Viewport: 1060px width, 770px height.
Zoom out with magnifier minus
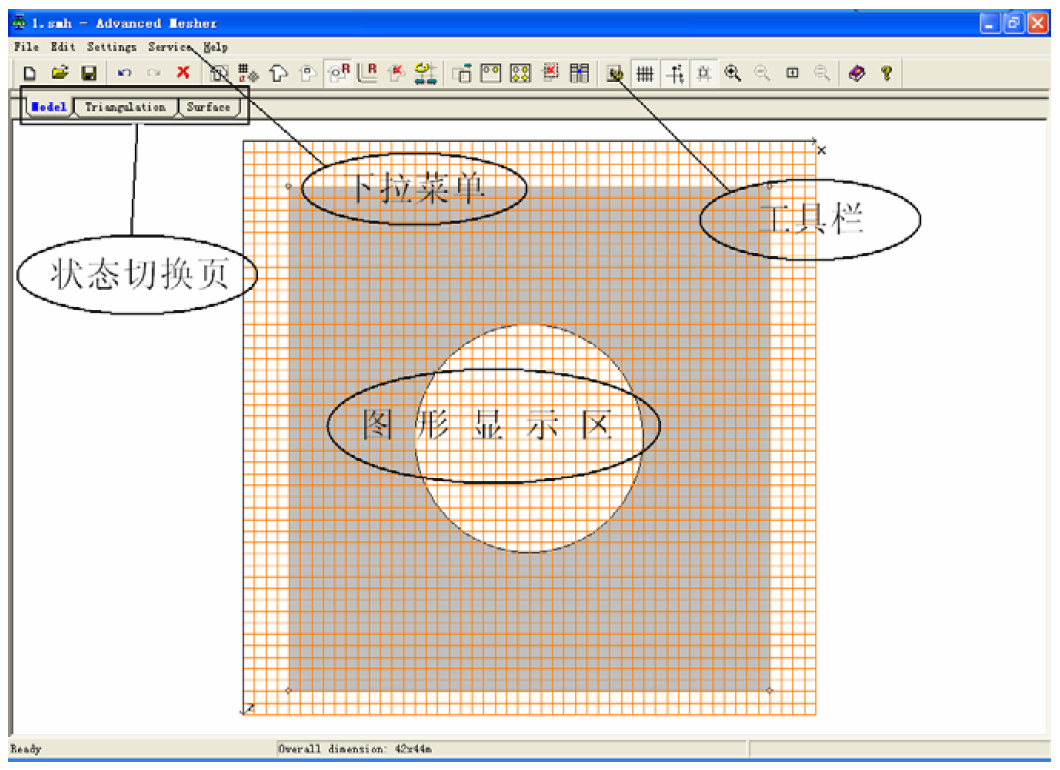pyautogui.click(x=762, y=73)
